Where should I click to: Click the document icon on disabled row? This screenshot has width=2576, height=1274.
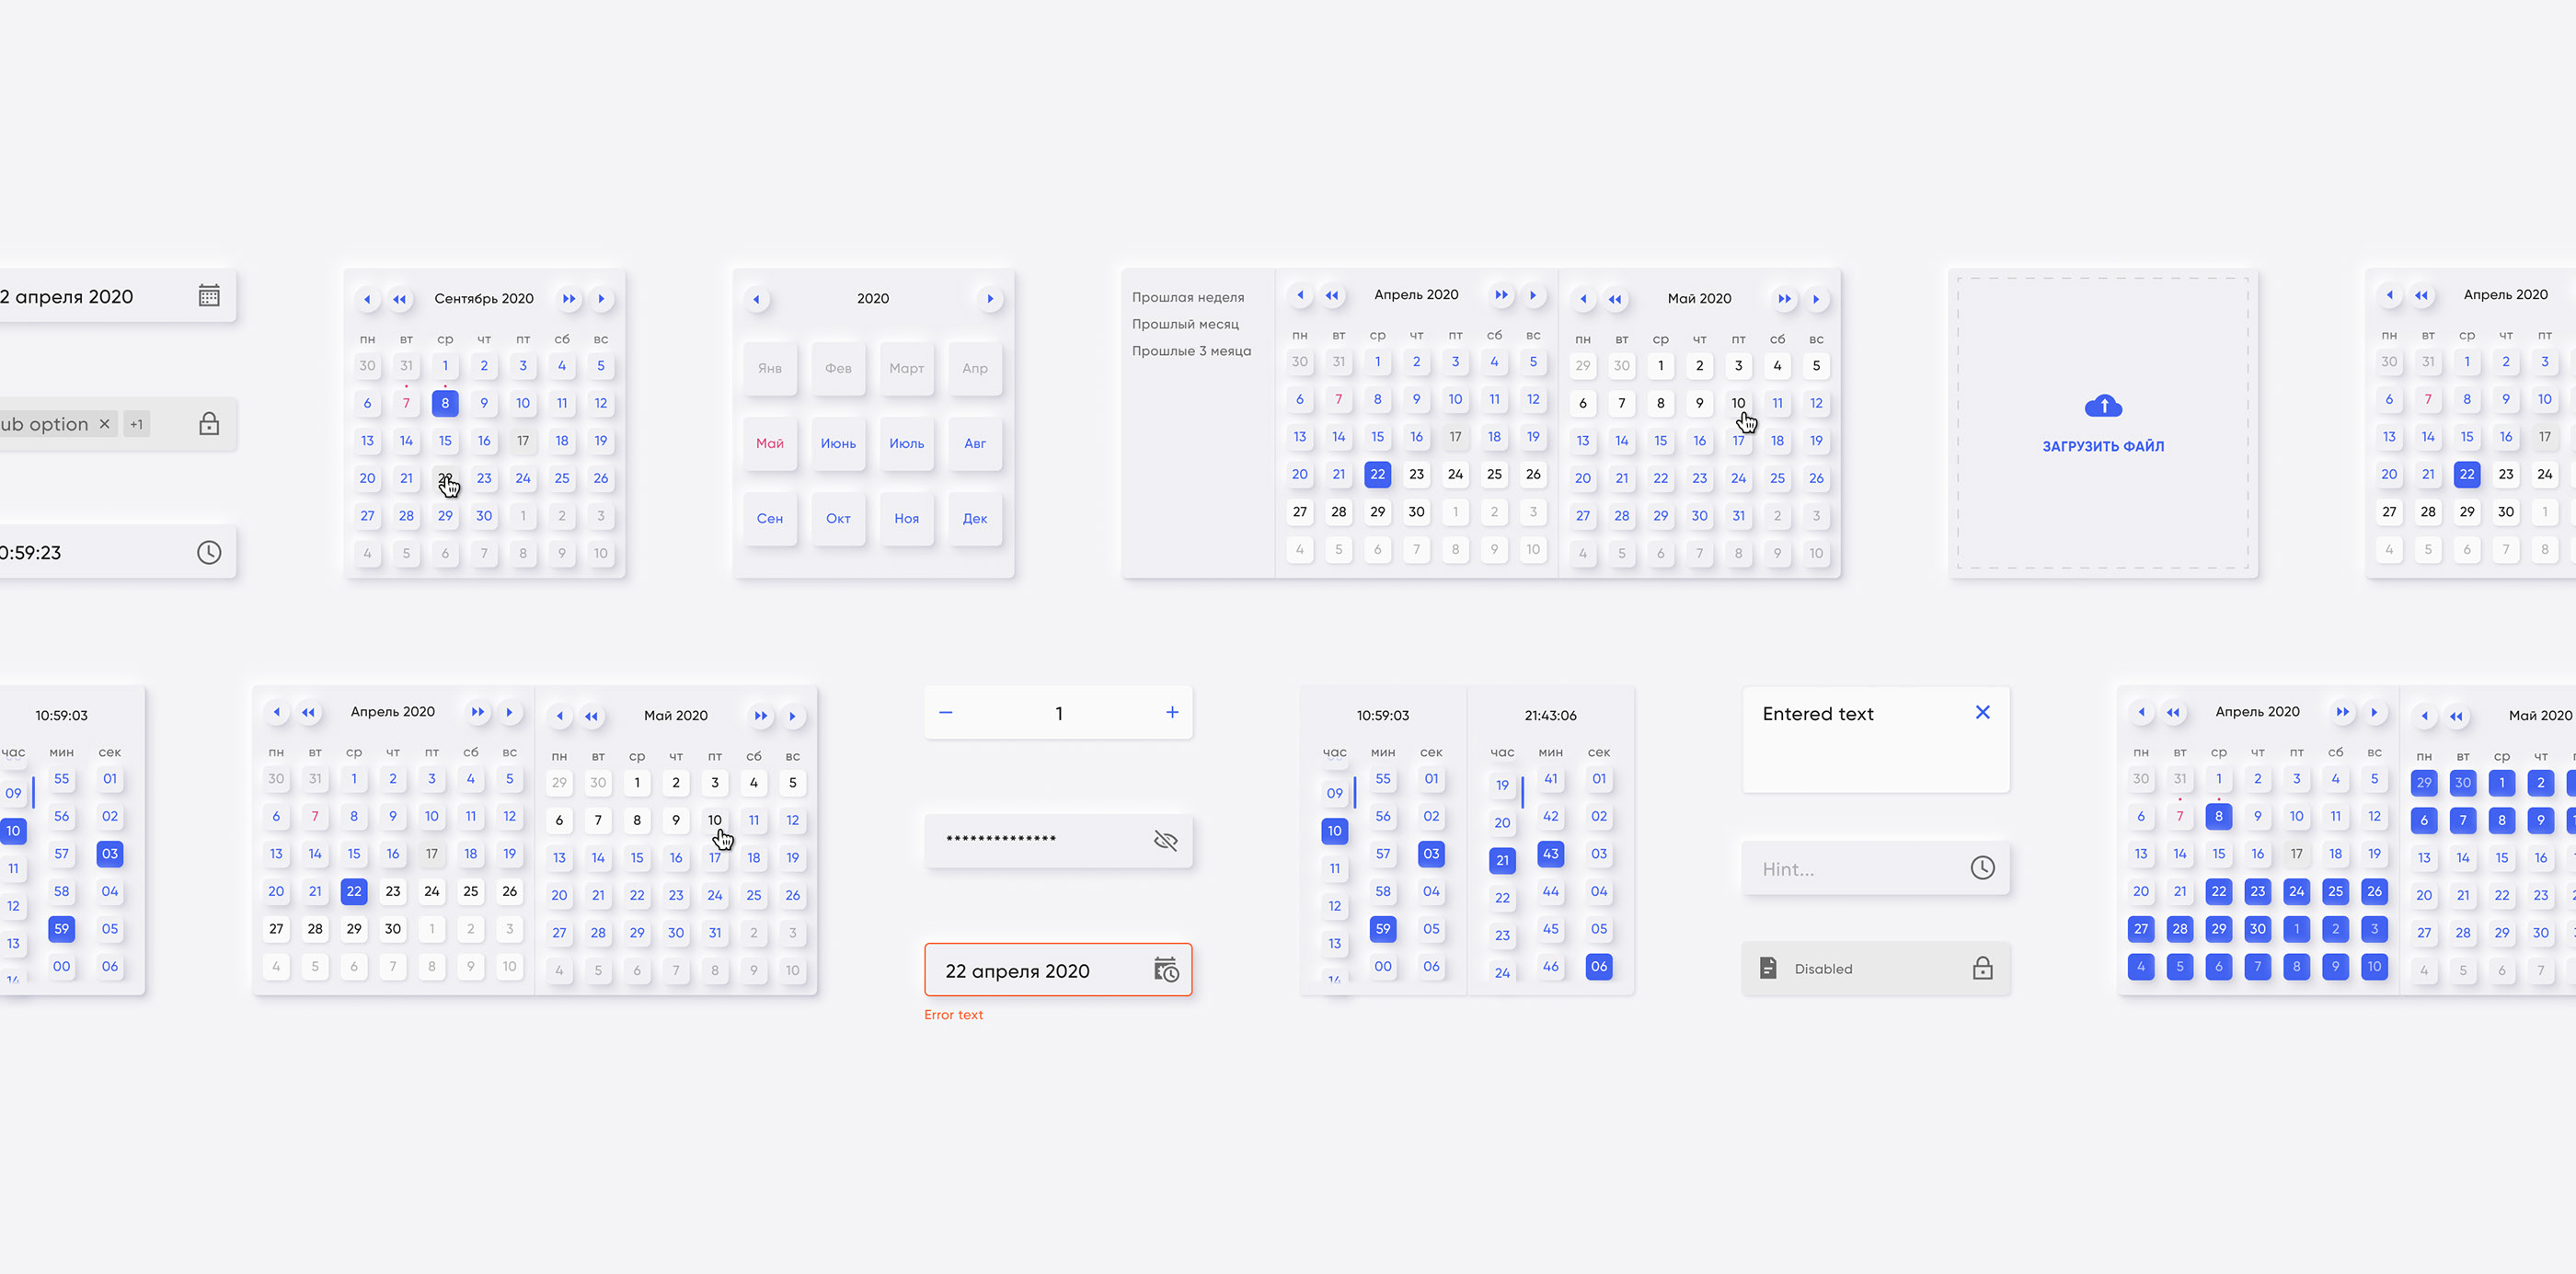tap(1767, 969)
